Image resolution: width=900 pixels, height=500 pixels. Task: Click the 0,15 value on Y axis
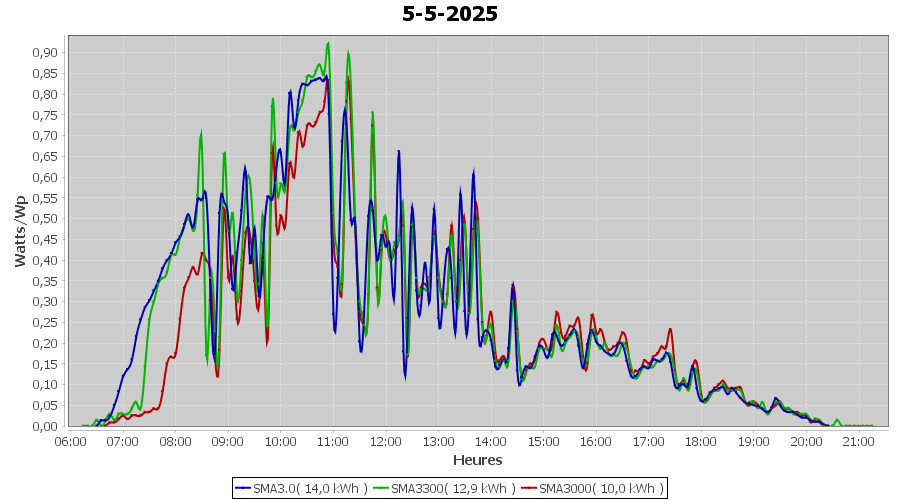(45, 364)
